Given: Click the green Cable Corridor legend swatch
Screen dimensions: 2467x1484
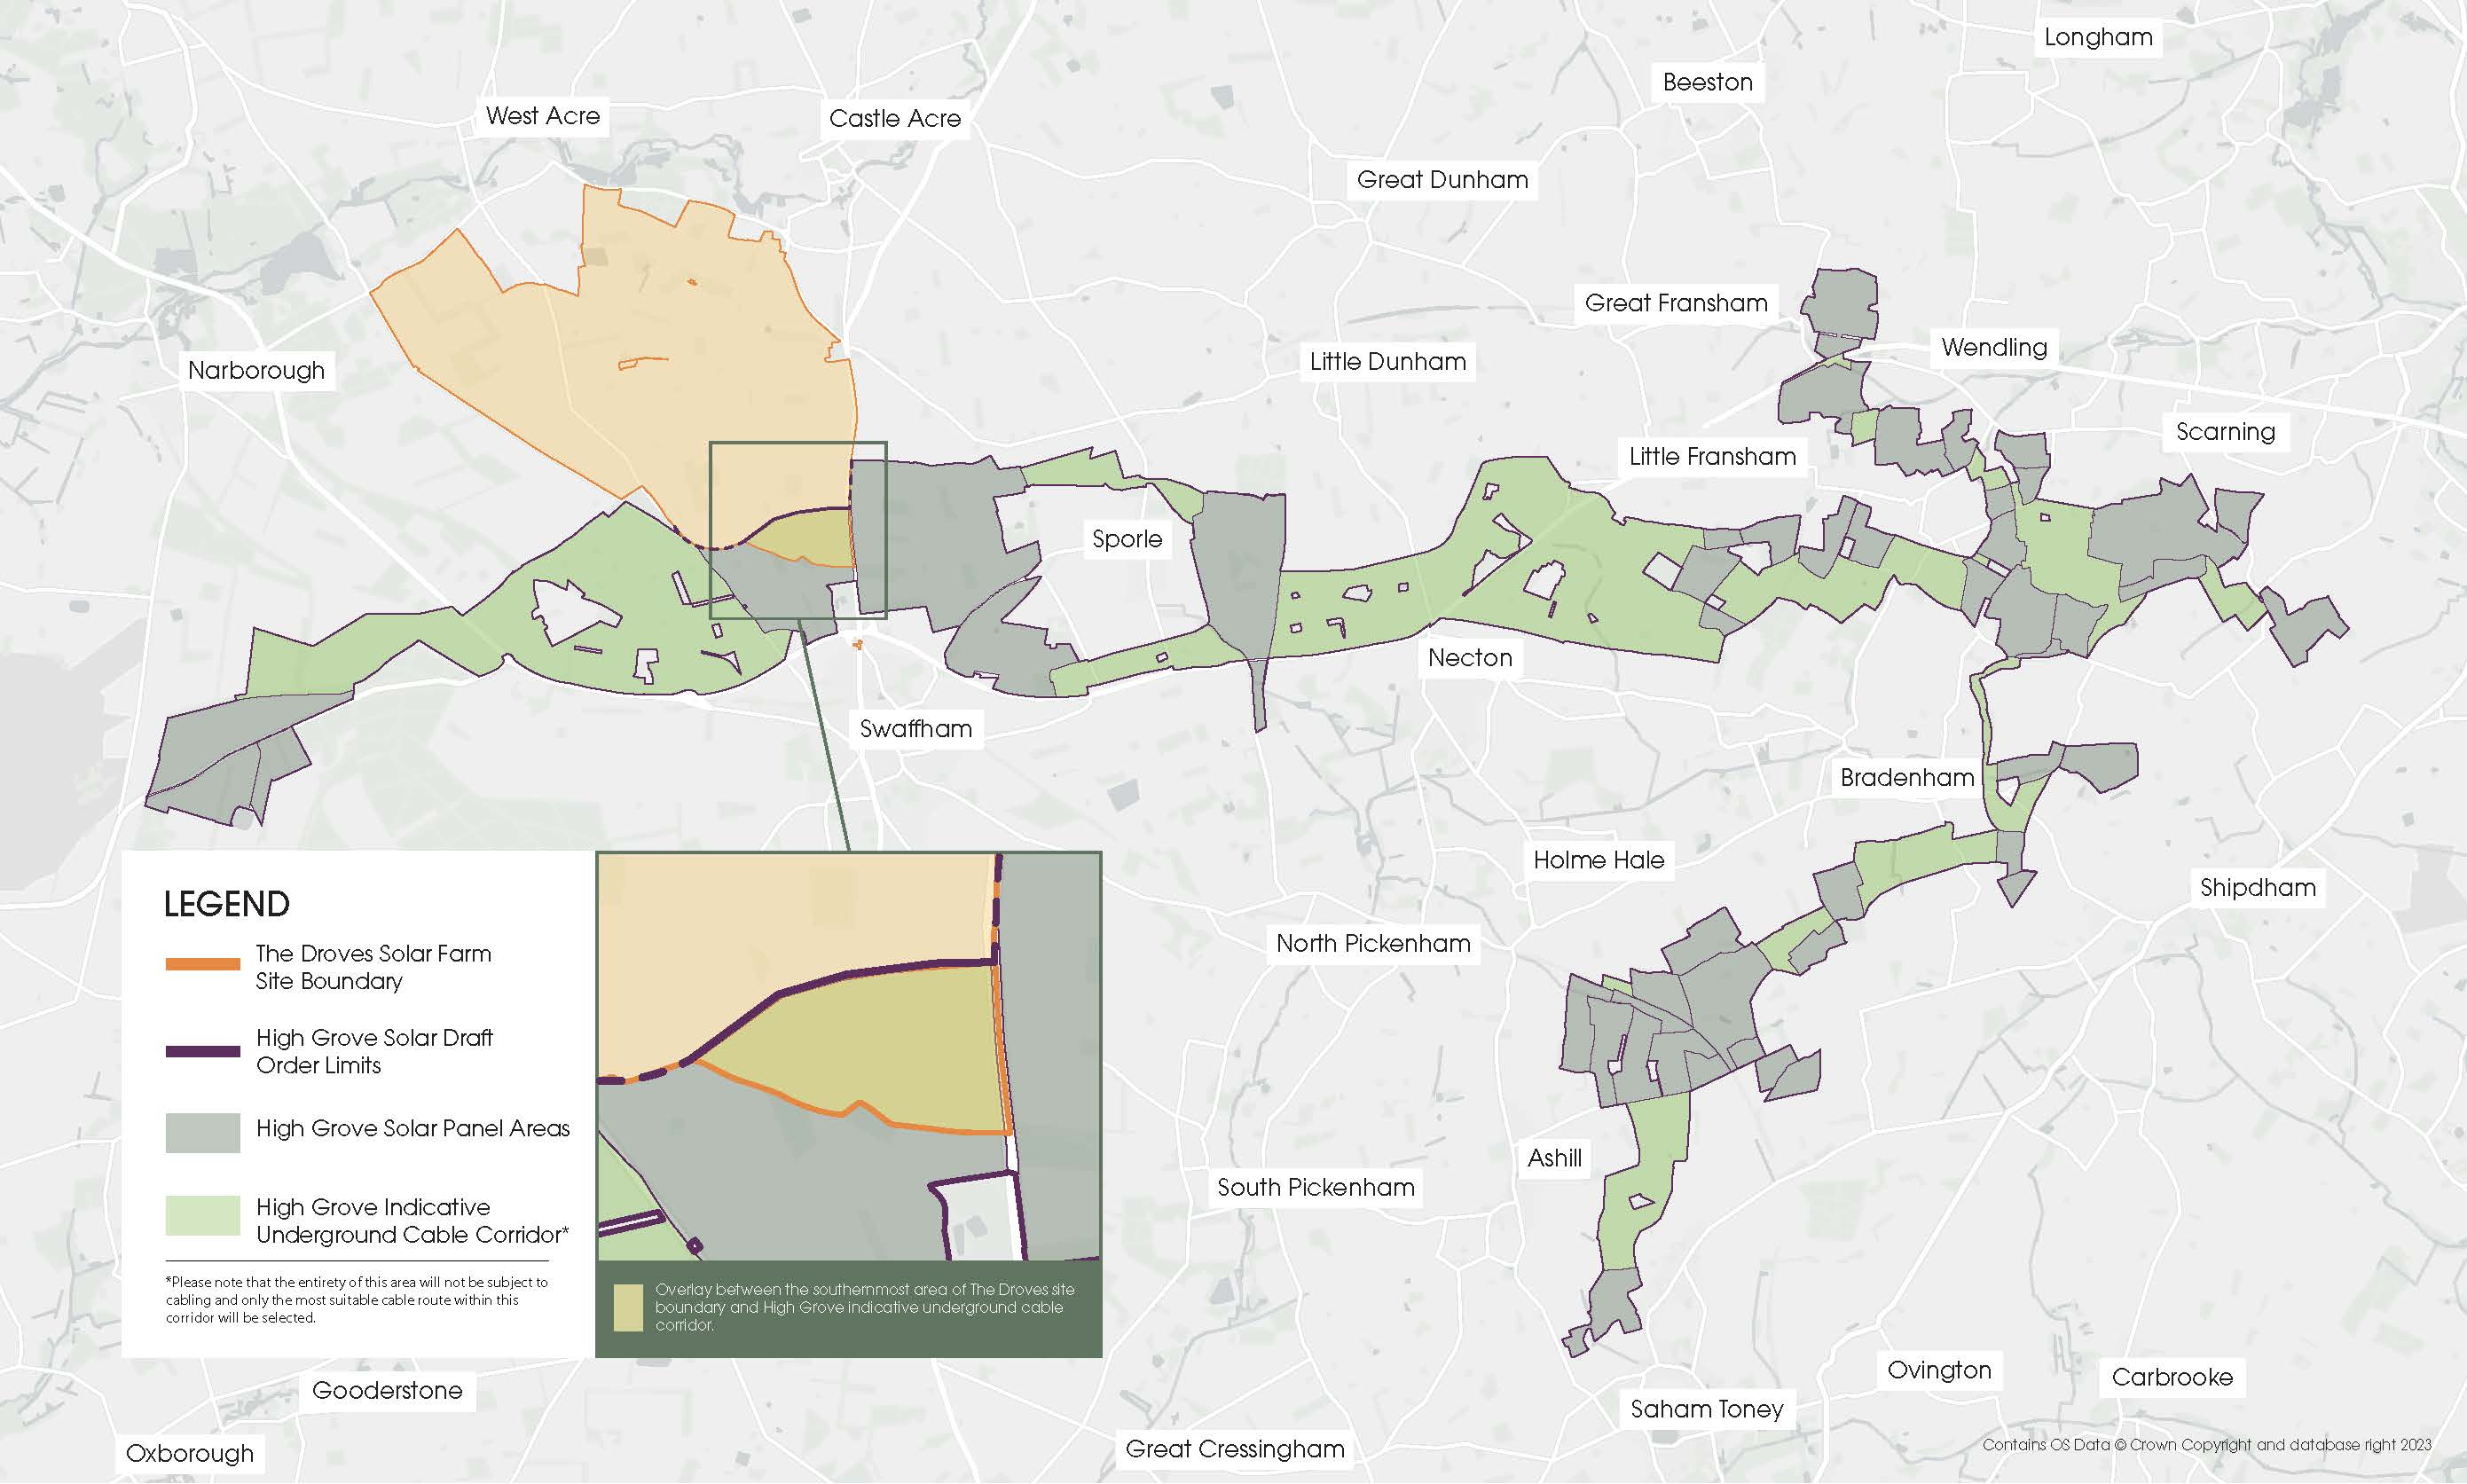Looking at the screenshot, I should point(203,1216).
